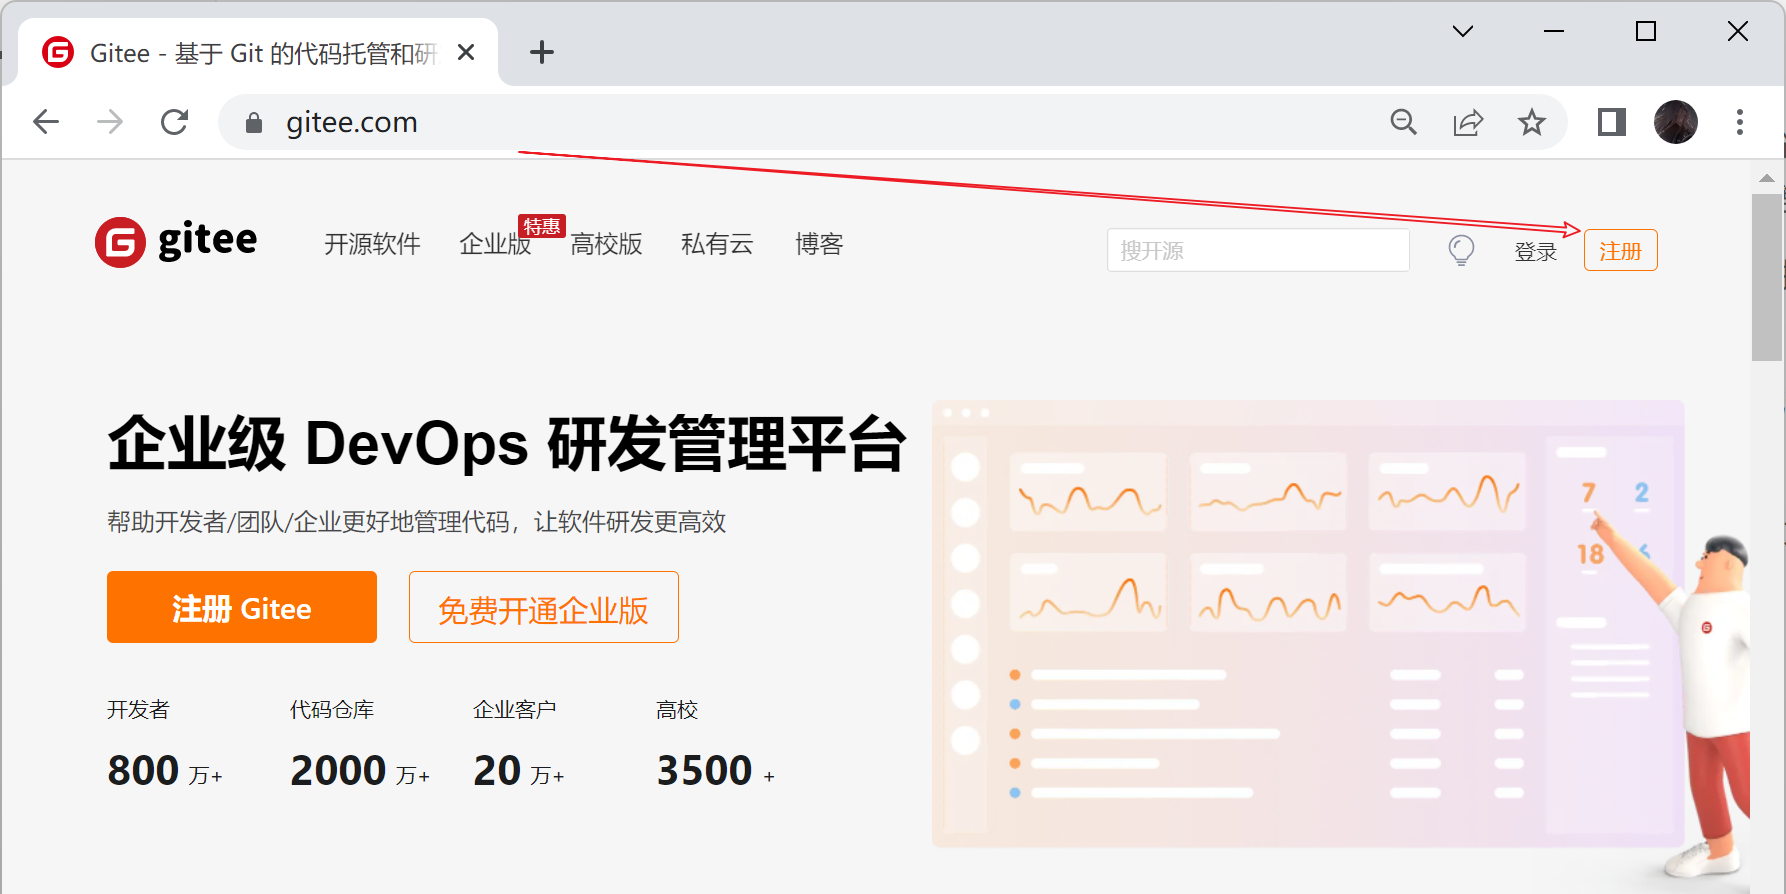The image size is (1786, 894).
Task: Reload the page with refresh icon
Action: click(175, 122)
